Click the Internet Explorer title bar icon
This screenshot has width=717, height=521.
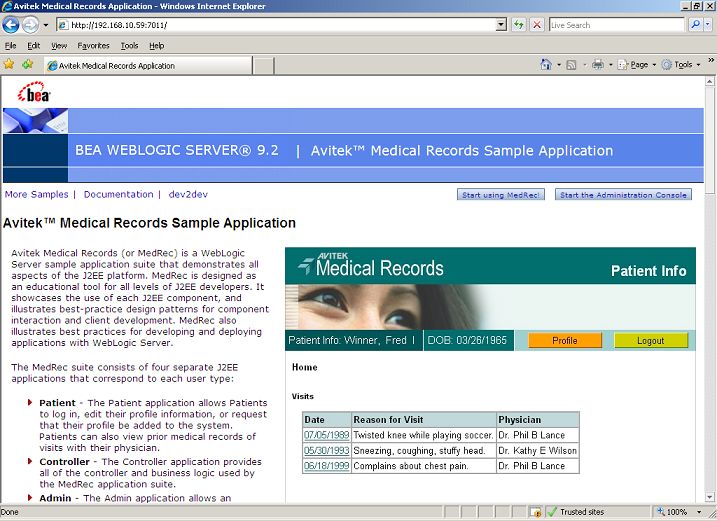click(x=6, y=6)
